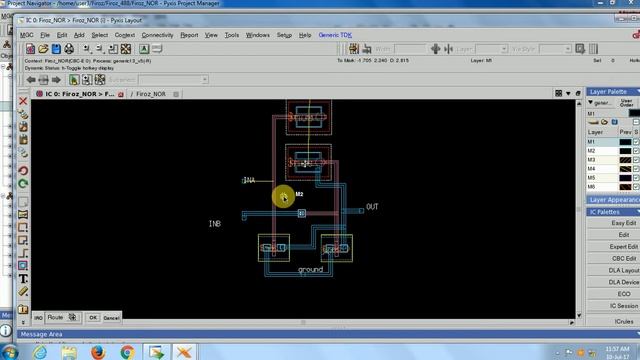Image resolution: width=640 pixels, height=360 pixels.
Task: Open Internet Explorer from the taskbar
Action: click(40, 352)
